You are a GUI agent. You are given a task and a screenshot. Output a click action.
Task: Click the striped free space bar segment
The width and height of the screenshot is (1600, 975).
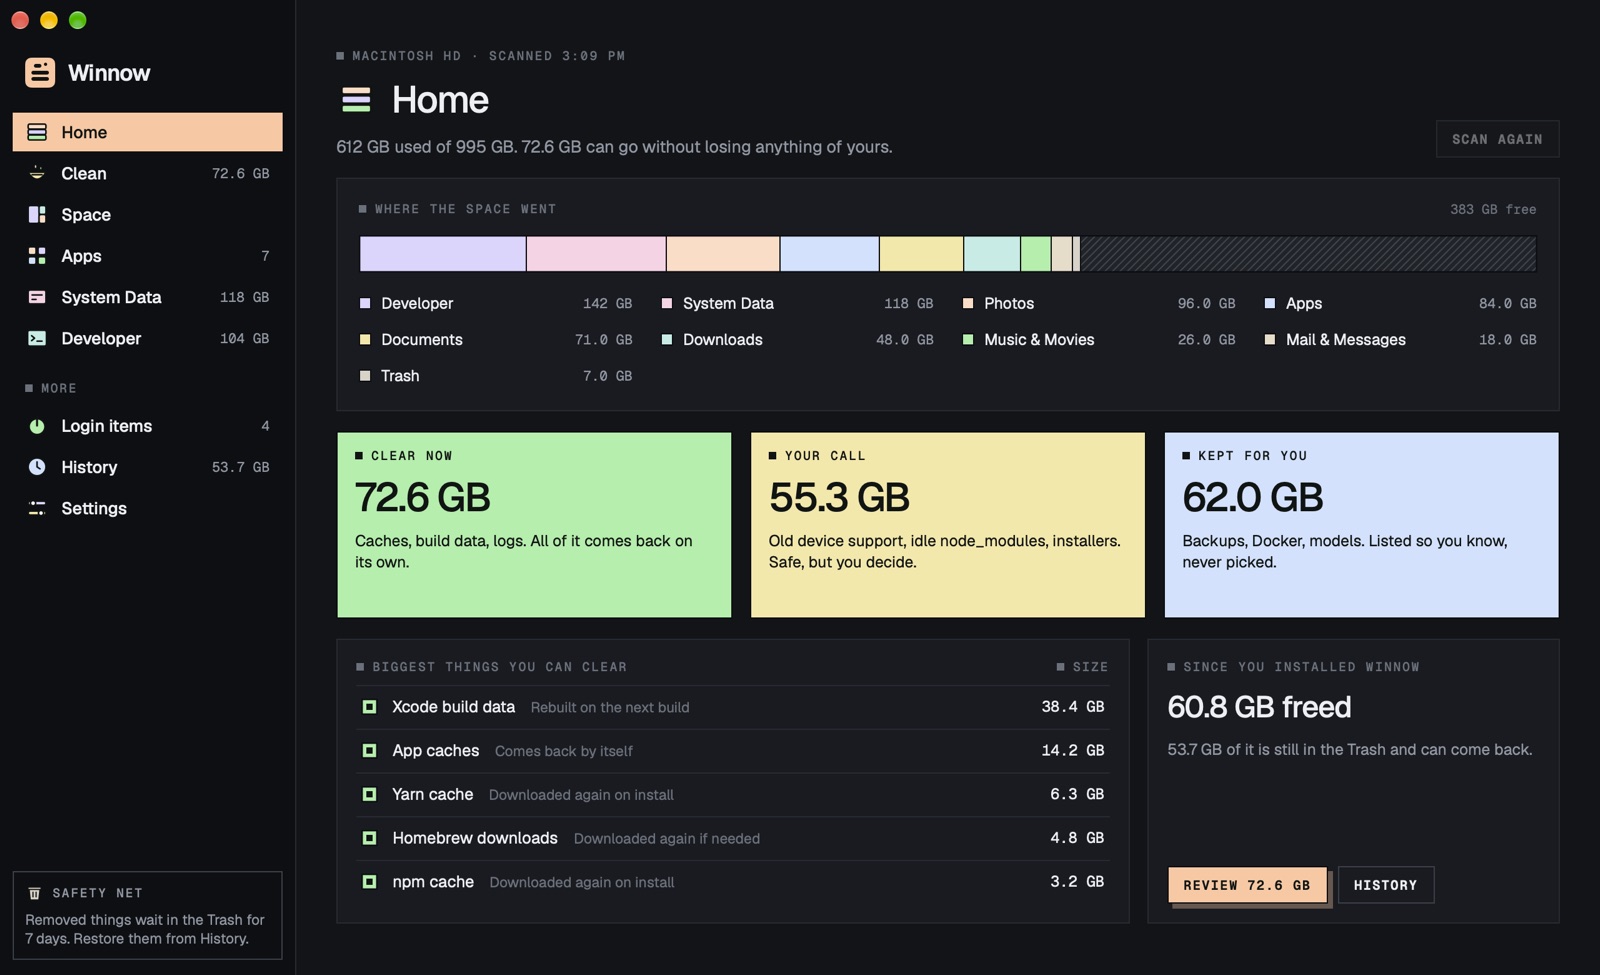(1308, 254)
